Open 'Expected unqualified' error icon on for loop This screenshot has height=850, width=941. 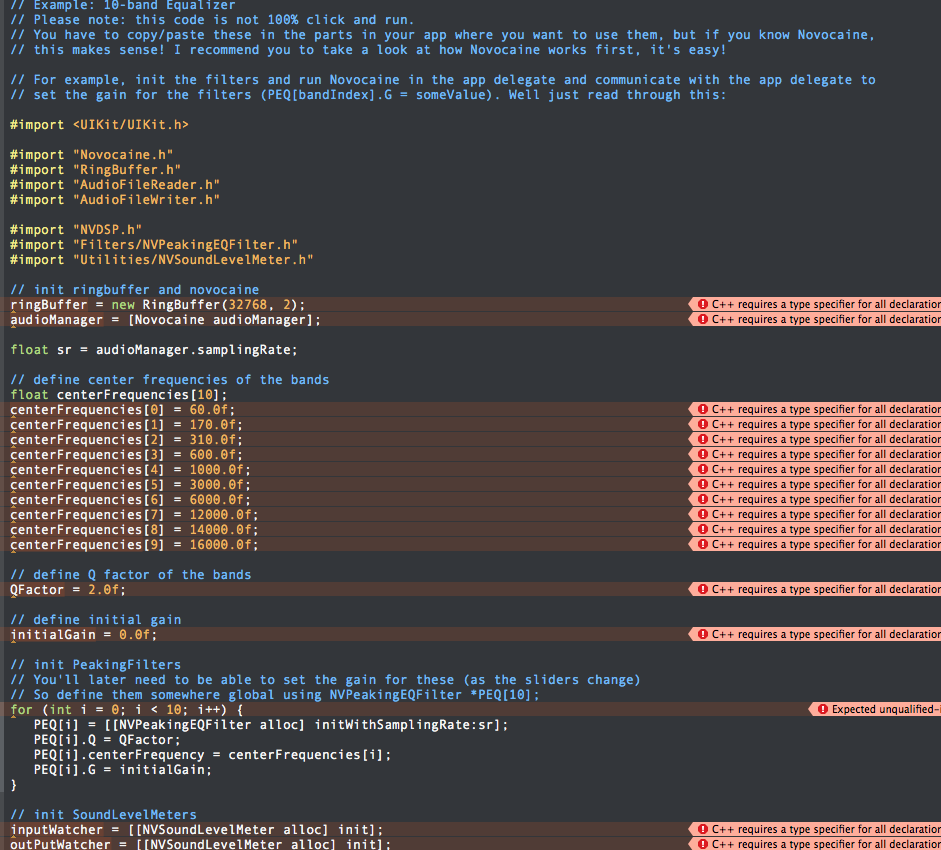[823, 710]
